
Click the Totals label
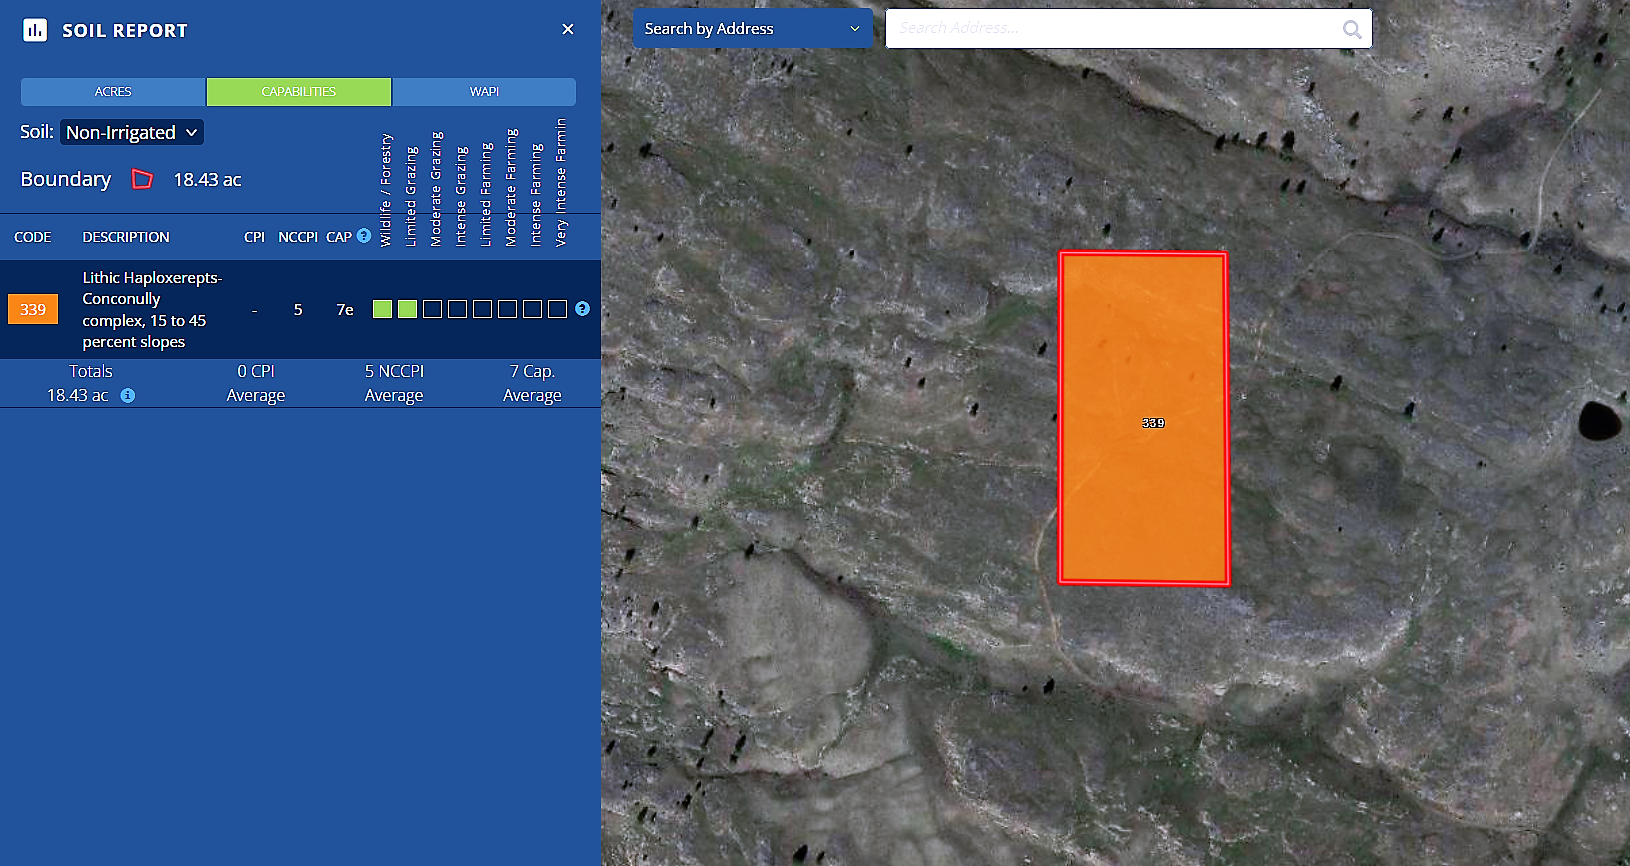(91, 371)
